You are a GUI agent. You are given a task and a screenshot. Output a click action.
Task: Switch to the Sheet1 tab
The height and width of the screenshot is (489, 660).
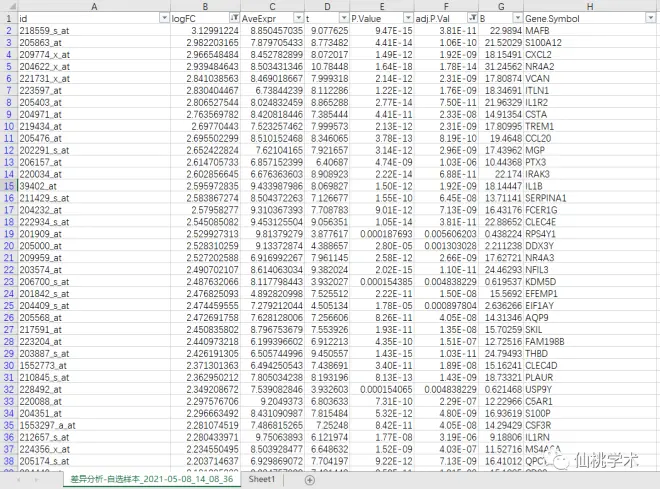[x=261, y=479]
